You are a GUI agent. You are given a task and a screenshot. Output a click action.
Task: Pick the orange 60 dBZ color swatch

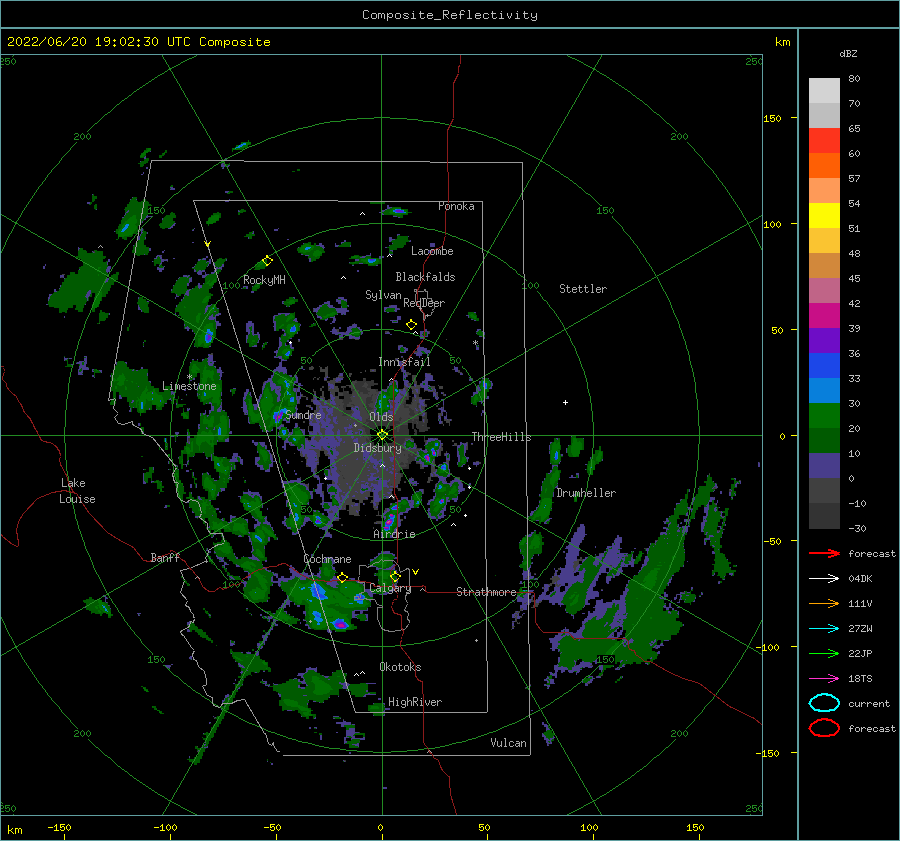[x=824, y=165]
